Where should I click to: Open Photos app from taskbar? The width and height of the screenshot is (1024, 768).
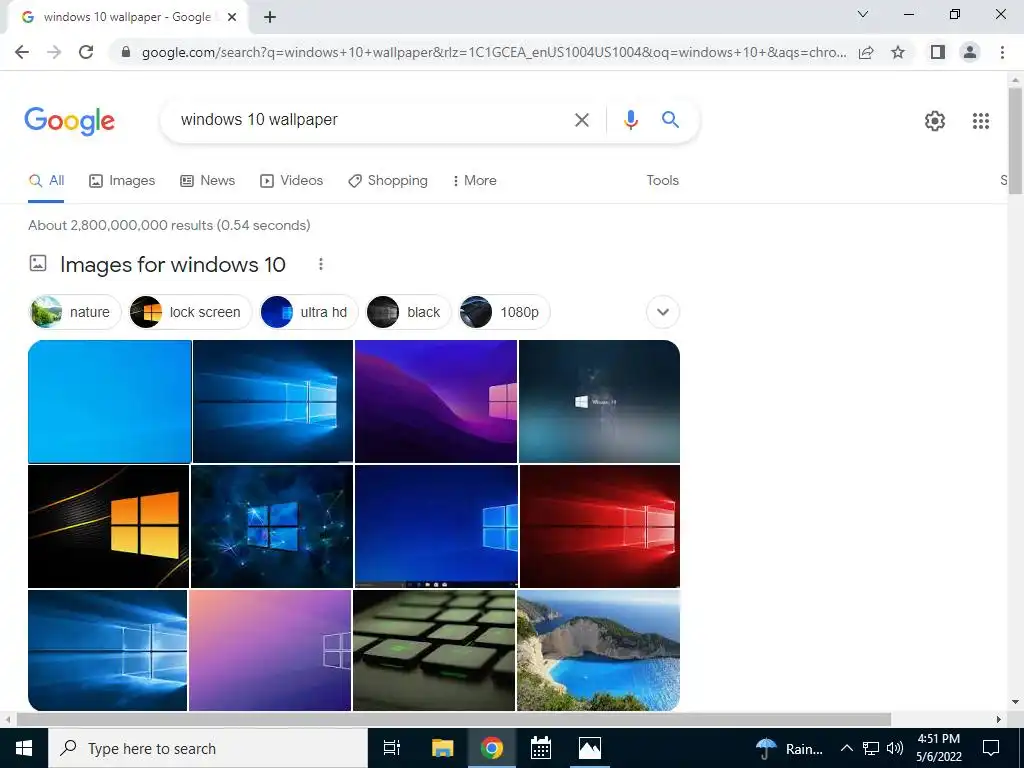tap(590, 748)
